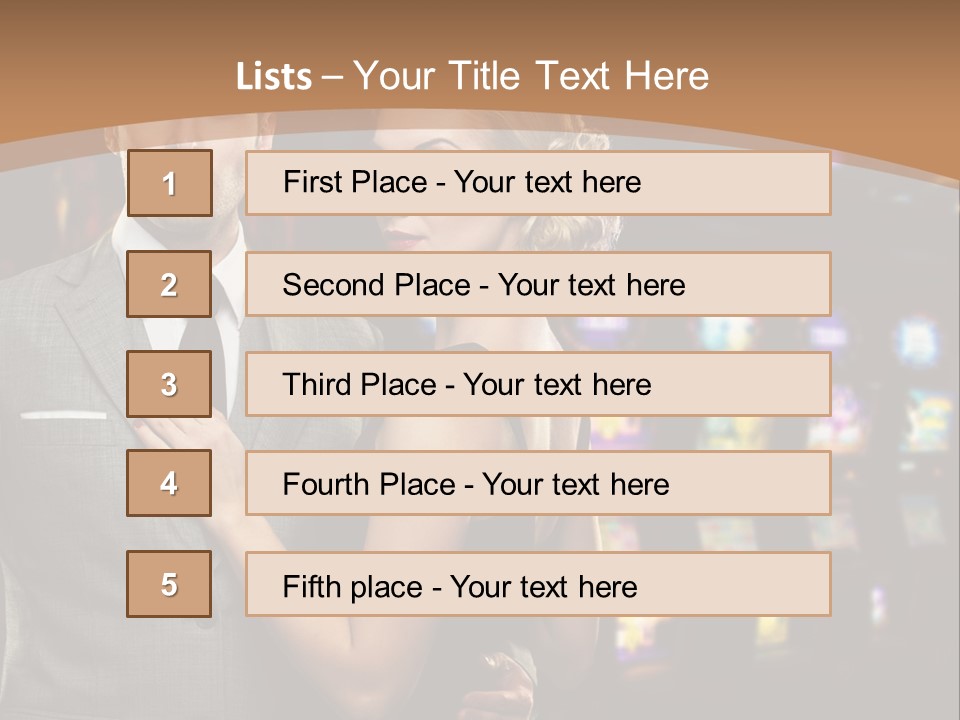Screen dimensions: 960x720
Task: Click the Your Title Text Here heading
Action: 531,76
